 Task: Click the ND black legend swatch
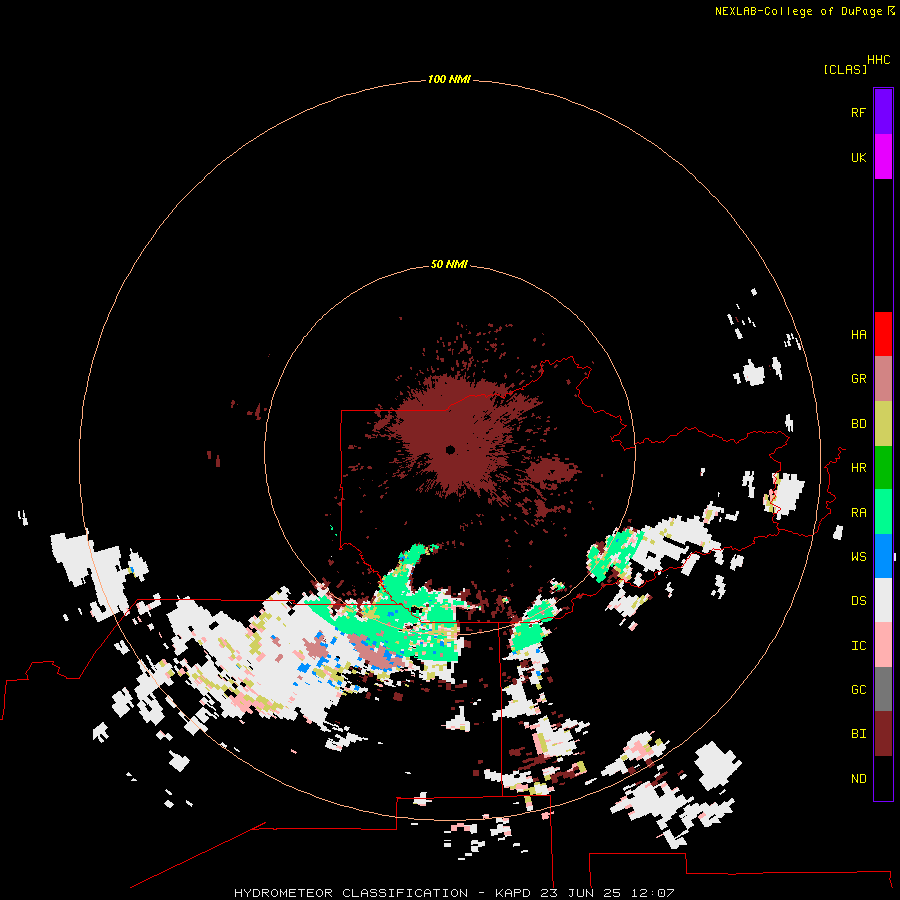(883, 778)
